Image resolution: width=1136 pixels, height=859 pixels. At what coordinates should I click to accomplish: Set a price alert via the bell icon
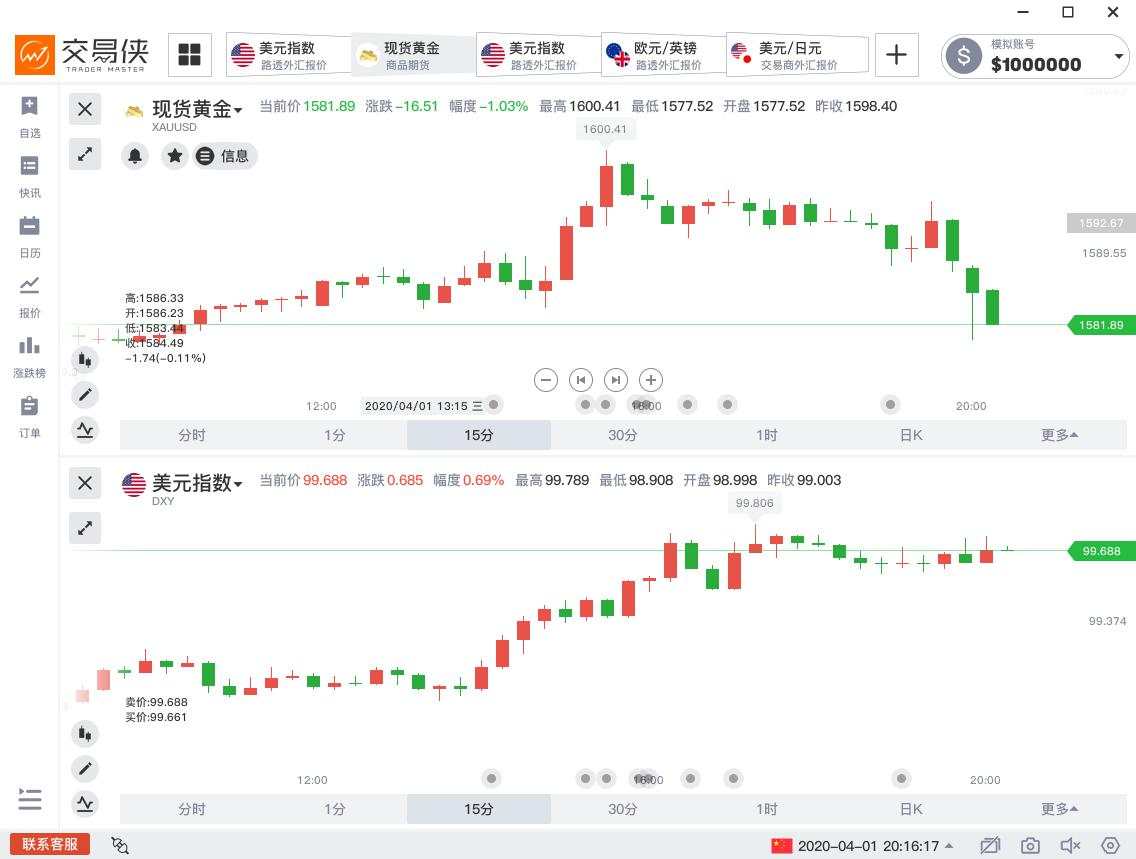135,156
